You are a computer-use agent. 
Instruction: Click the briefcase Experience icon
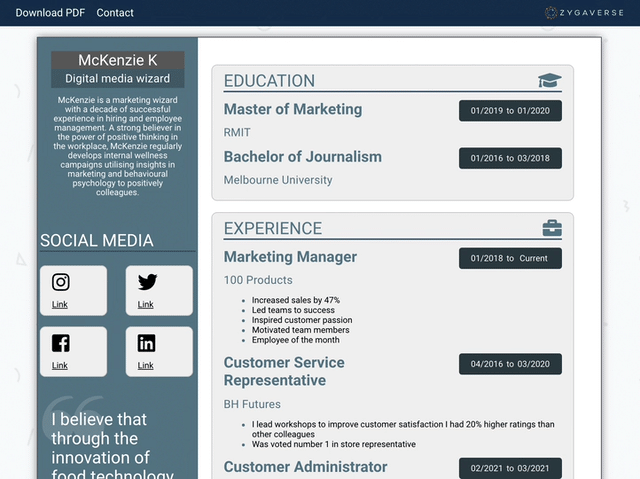click(551, 228)
